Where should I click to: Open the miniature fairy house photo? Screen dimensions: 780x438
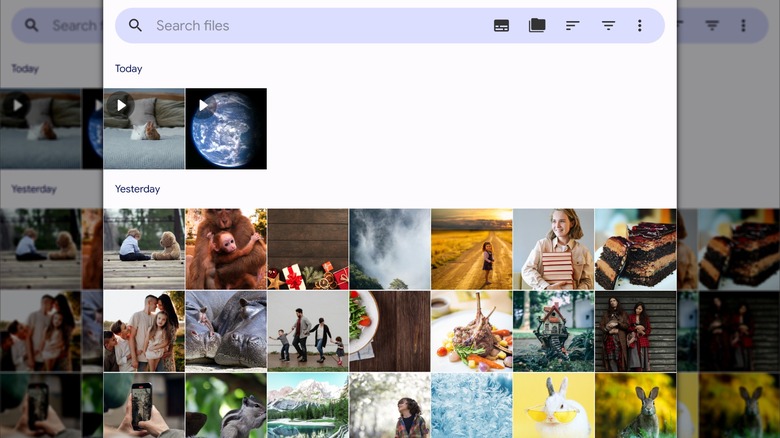(x=554, y=331)
